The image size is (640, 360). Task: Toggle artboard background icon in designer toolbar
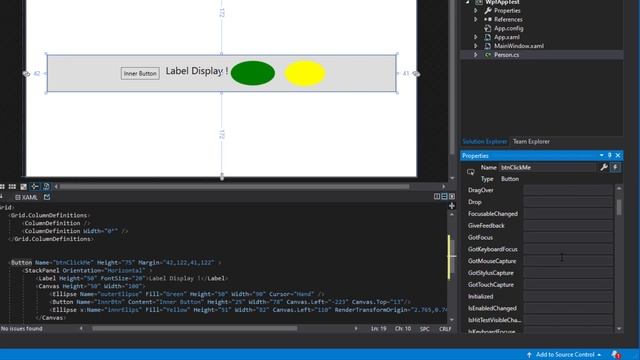[x=24, y=187]
